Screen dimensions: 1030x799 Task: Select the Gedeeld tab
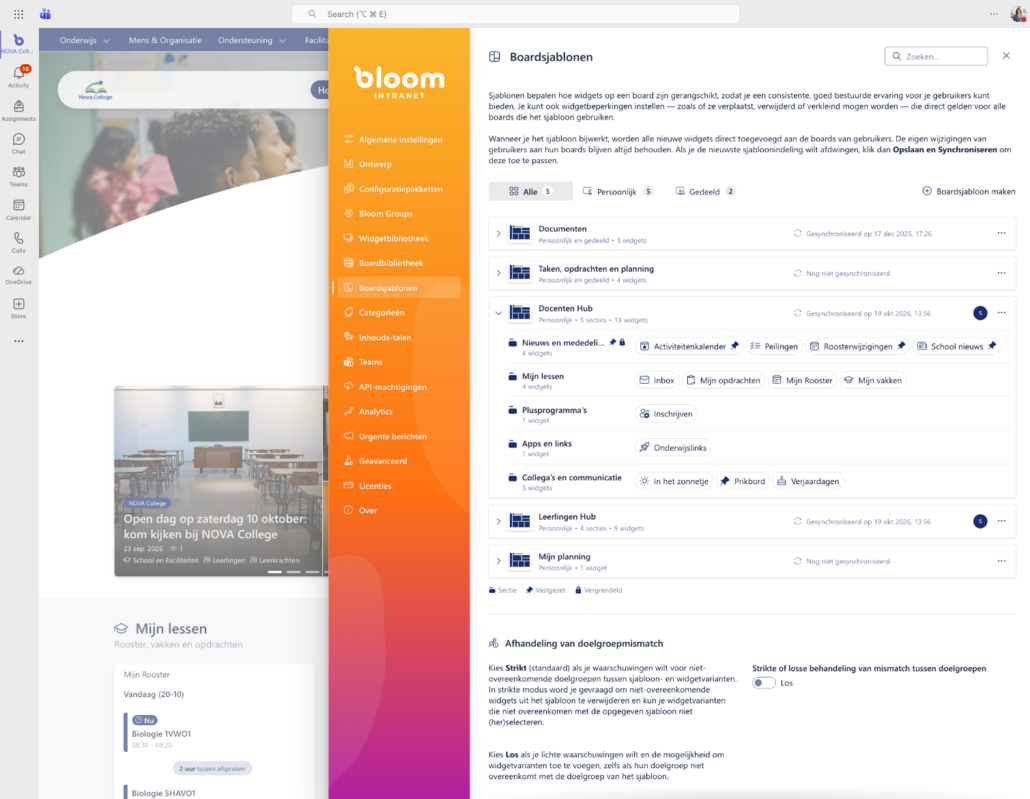705,191
